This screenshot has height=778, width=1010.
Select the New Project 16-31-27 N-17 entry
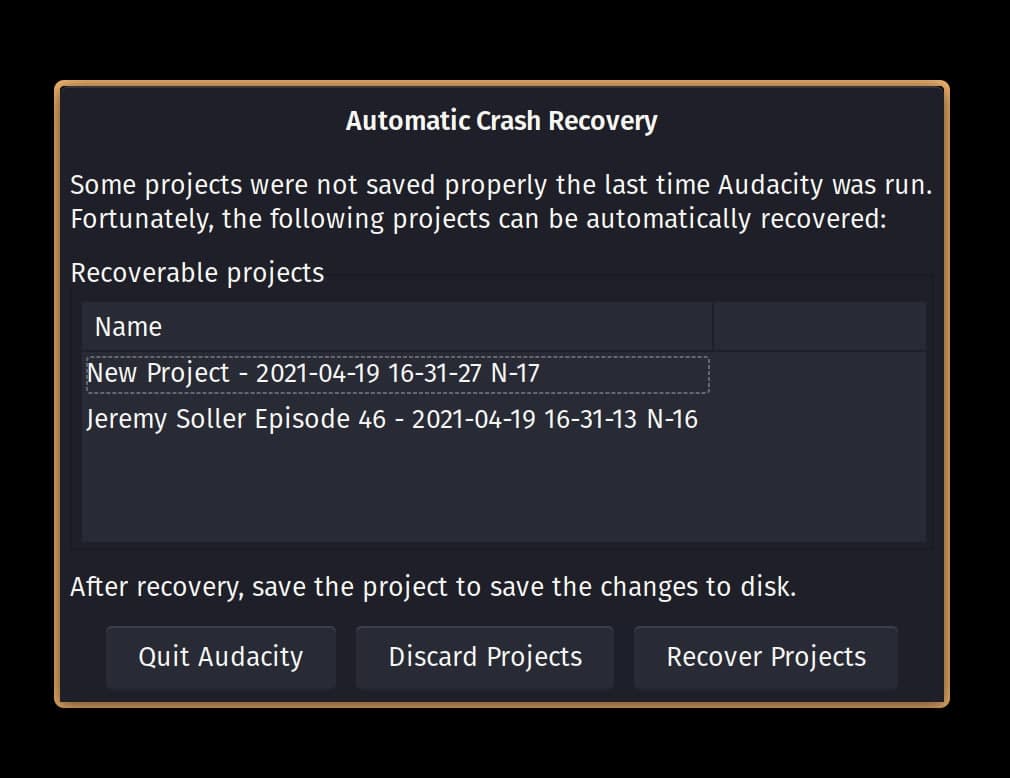pyautogui.click(x=313, y=372)
